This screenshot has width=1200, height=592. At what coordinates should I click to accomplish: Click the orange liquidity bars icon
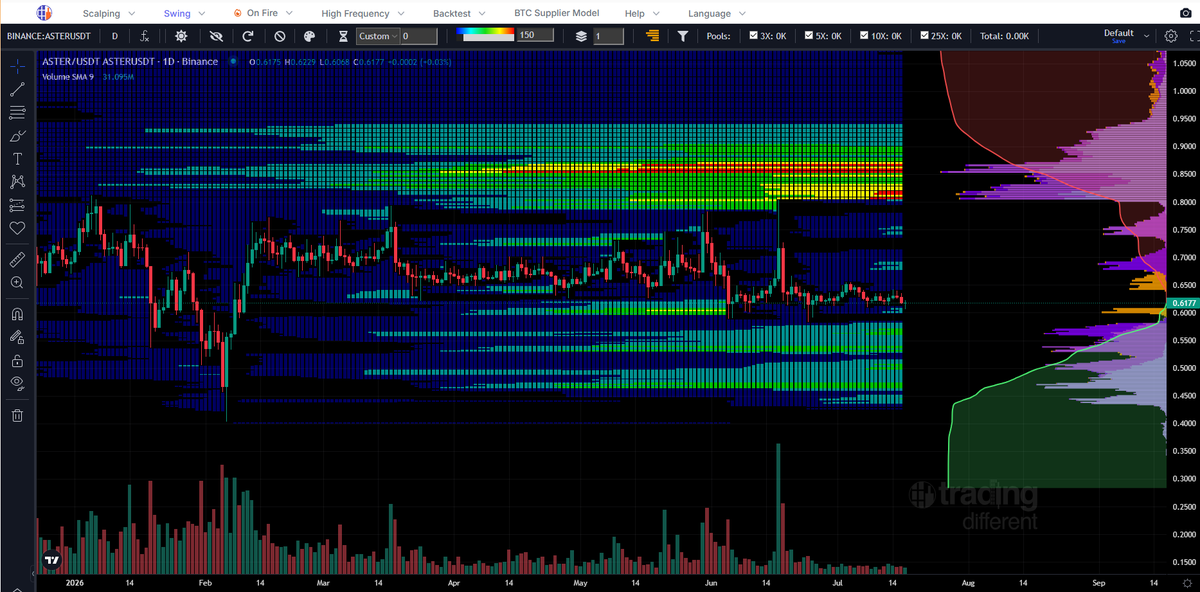click(652, 36)
